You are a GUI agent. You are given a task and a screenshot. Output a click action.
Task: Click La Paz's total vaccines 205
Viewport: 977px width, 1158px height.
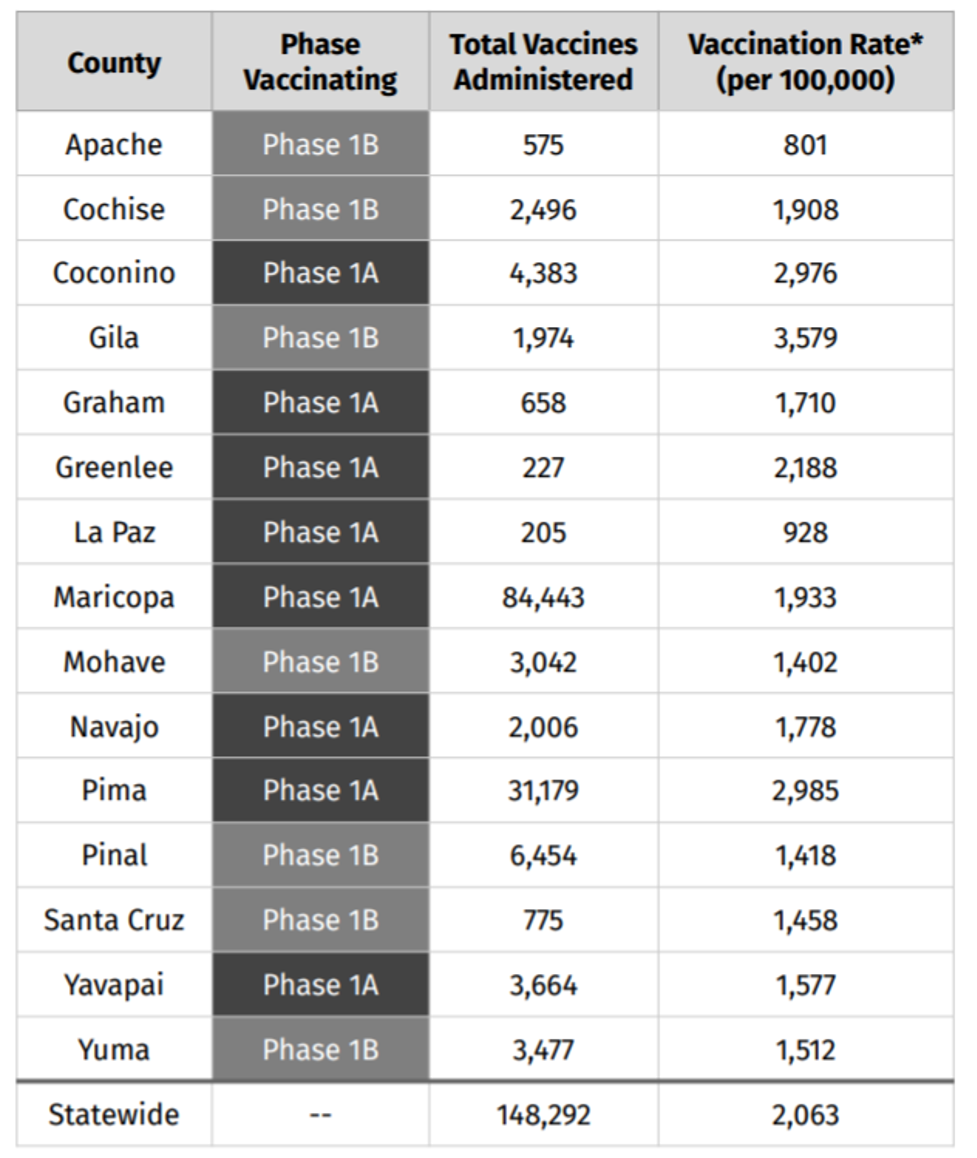click(x=543, y=533)
